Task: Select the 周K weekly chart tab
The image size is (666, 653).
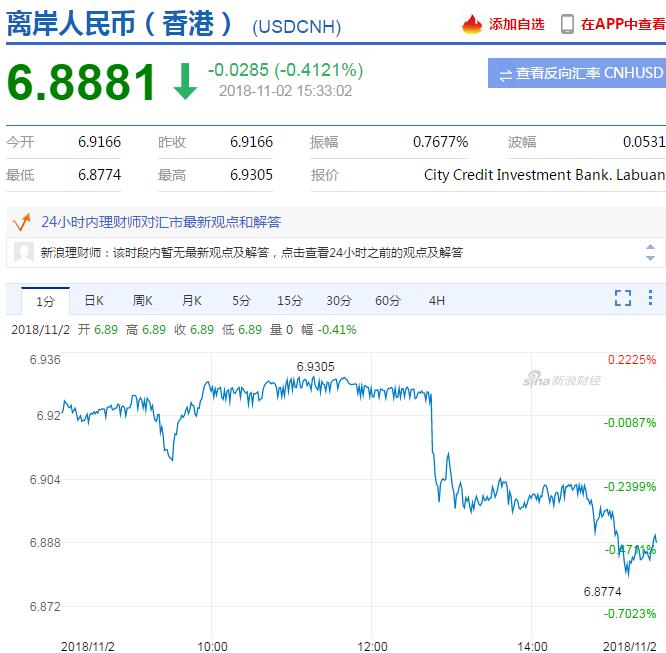Action: 142,300
